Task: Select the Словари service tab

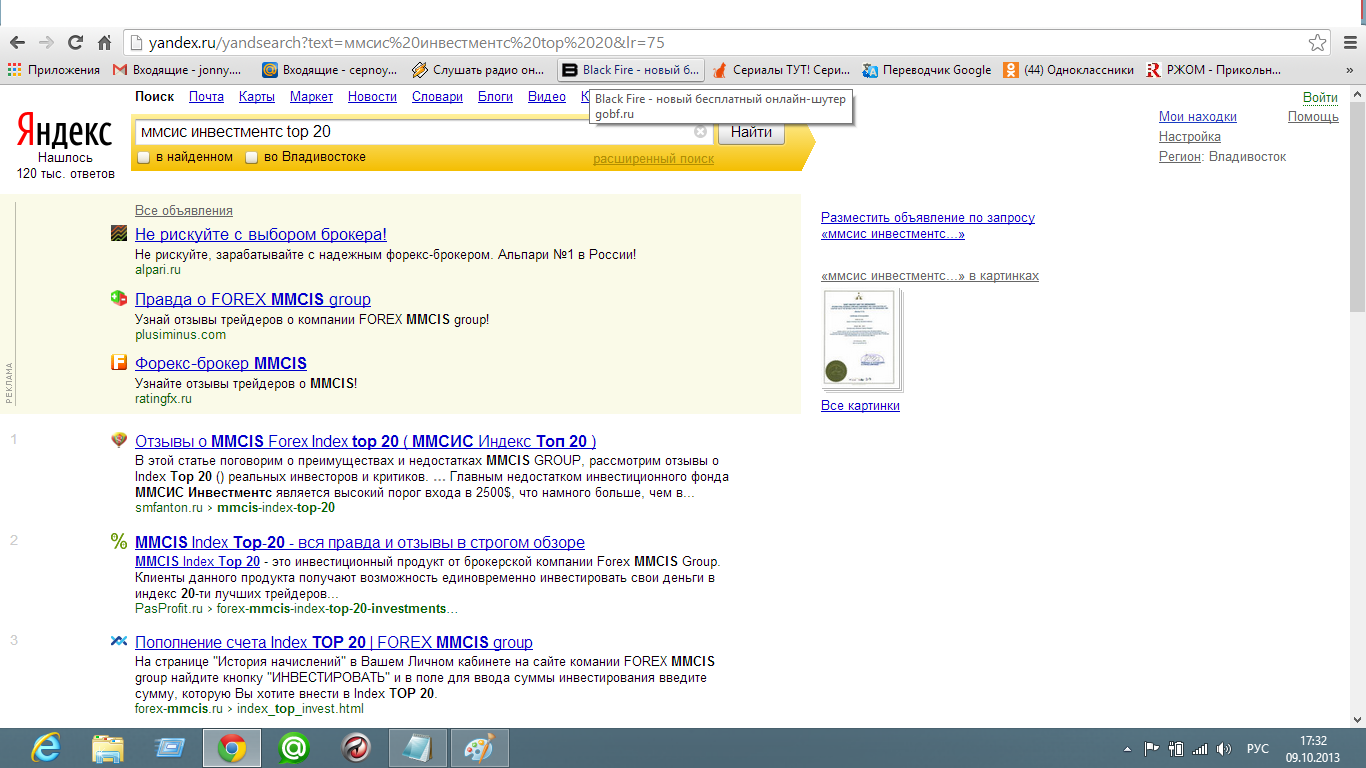Action: pyautogui.click(x=437, y=97)
